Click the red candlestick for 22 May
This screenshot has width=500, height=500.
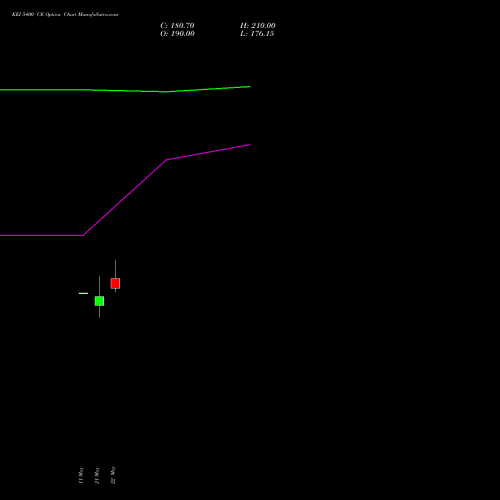tap(115, 283)
